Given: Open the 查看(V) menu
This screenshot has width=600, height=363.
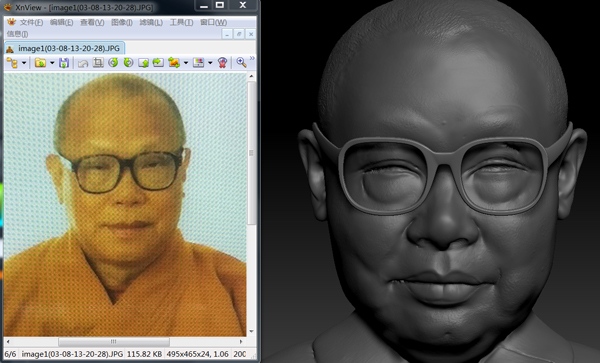Looking at the screenshot, I should tap(92, 23).
